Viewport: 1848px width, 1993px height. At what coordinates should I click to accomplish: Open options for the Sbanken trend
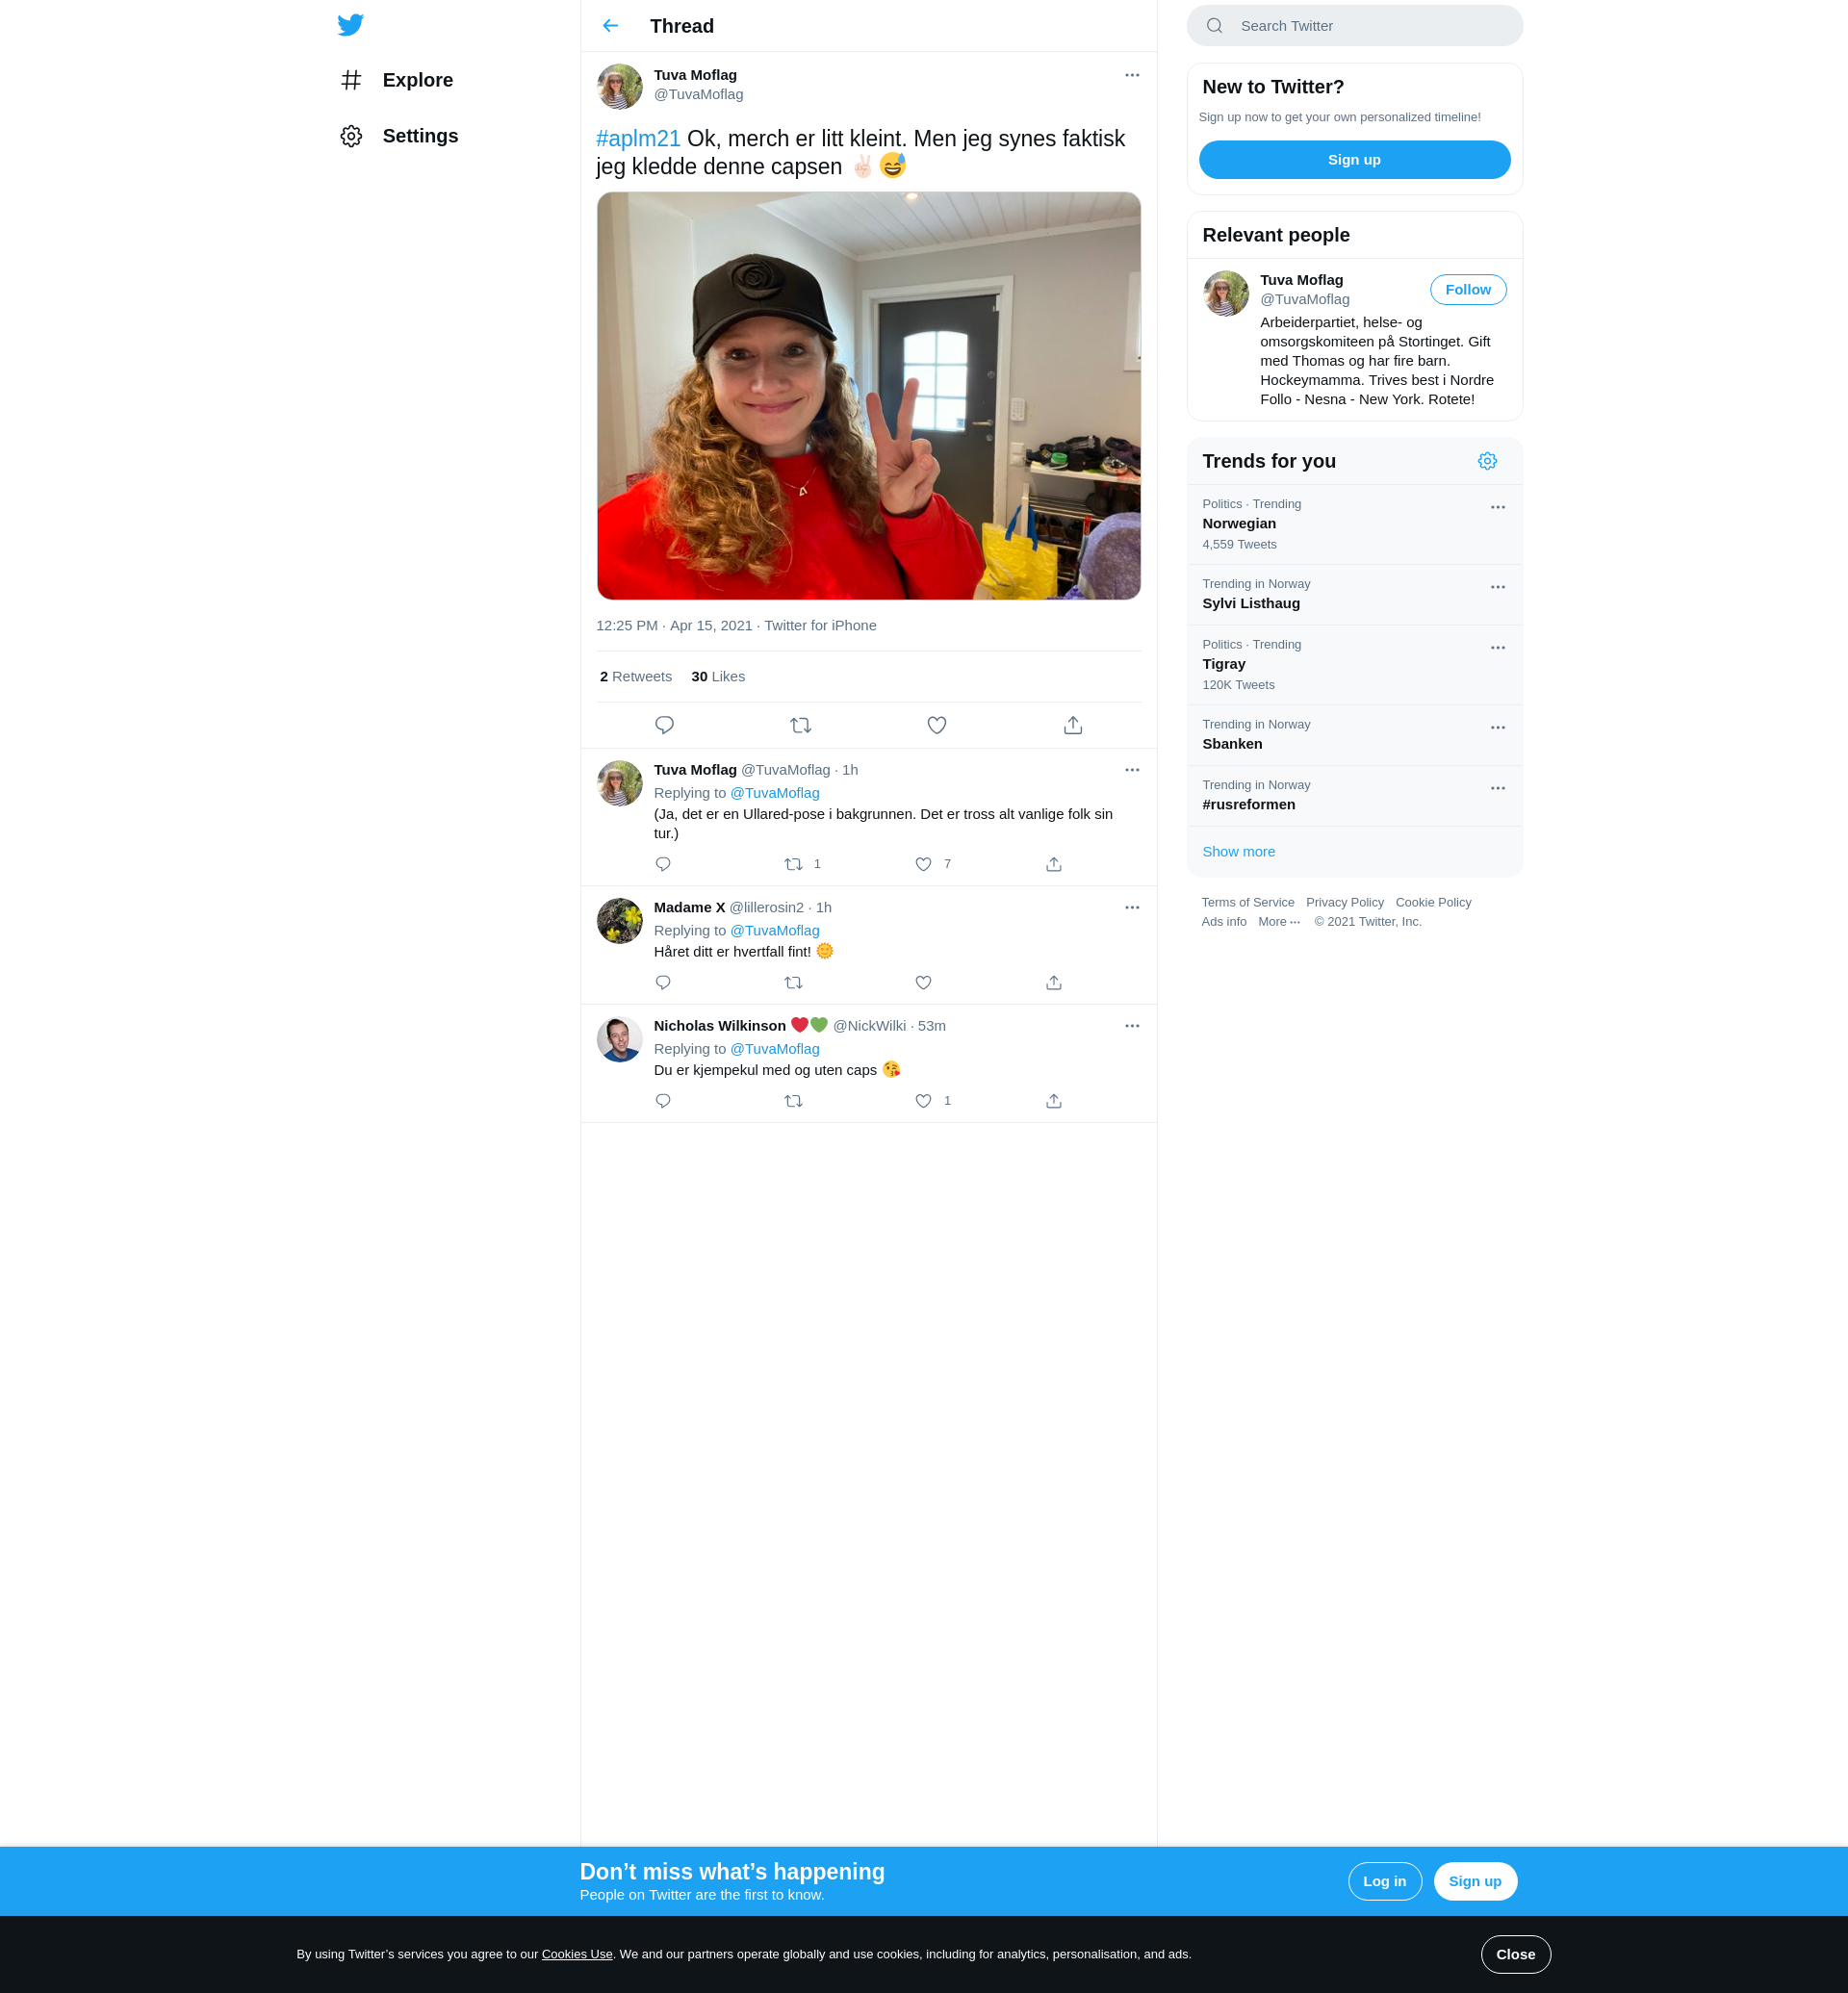tap(1497, 728)
